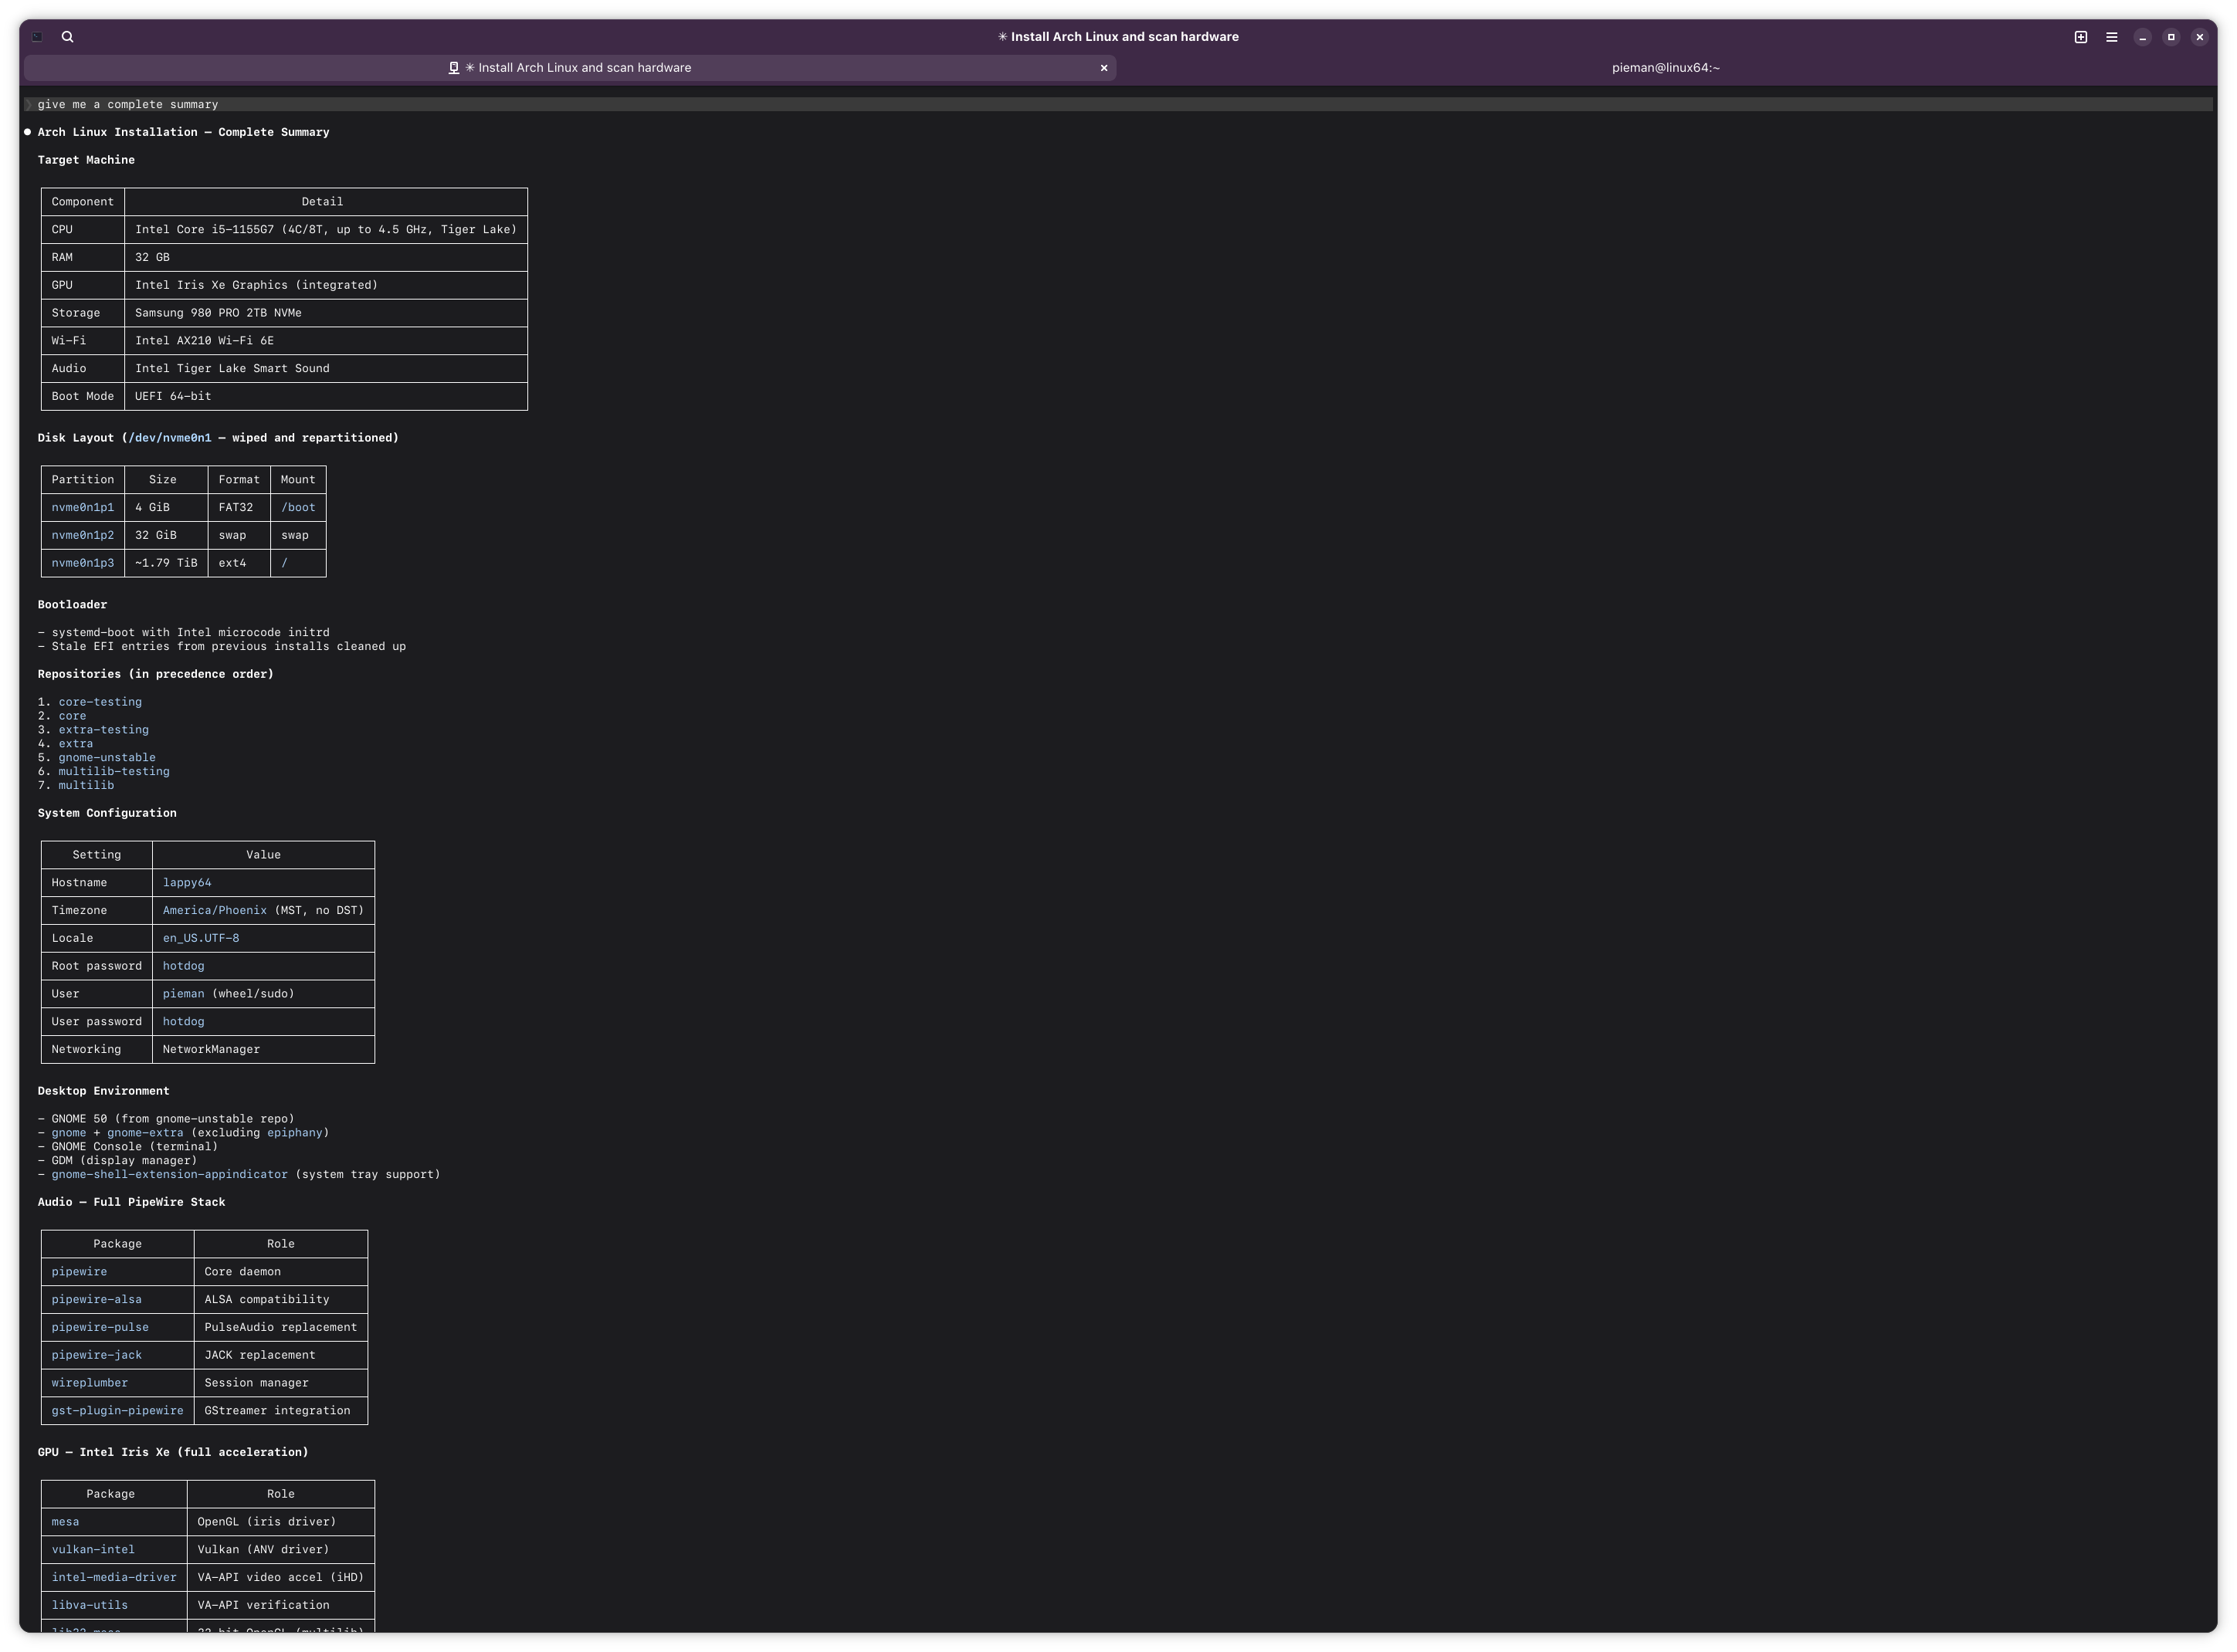This screenshot has width=2237, height=1652.
Task: Switch to the pieman@linux64 tab
Action: pyautogui.click(x=1665, y=68)
